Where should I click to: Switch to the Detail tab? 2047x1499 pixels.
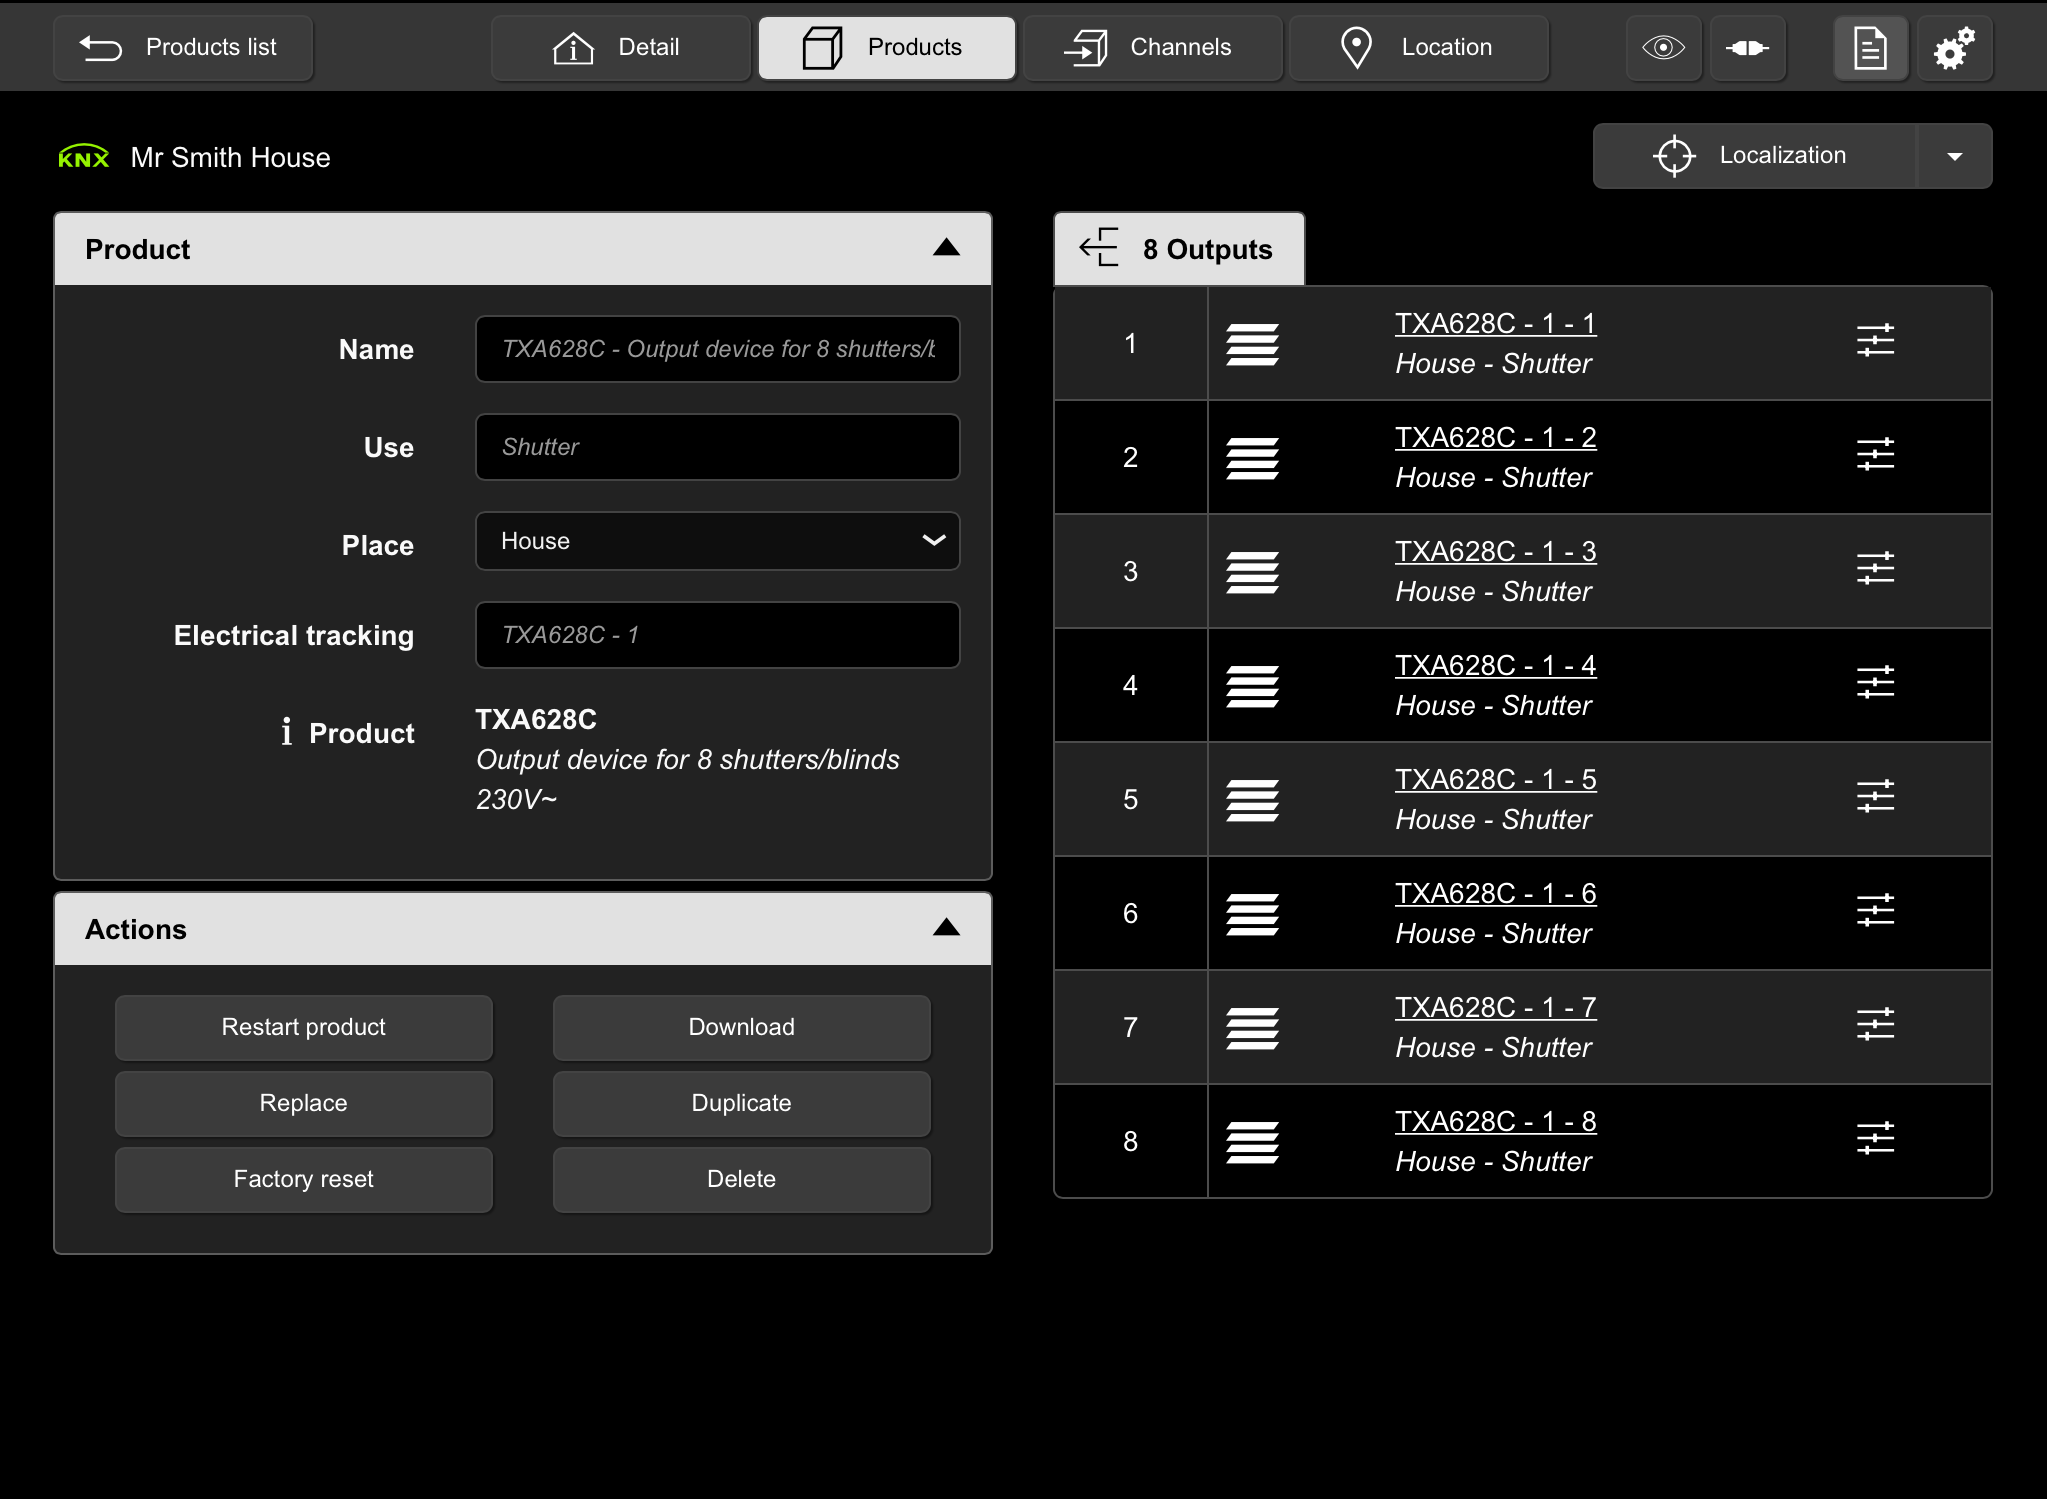click(x=620, y=47)
